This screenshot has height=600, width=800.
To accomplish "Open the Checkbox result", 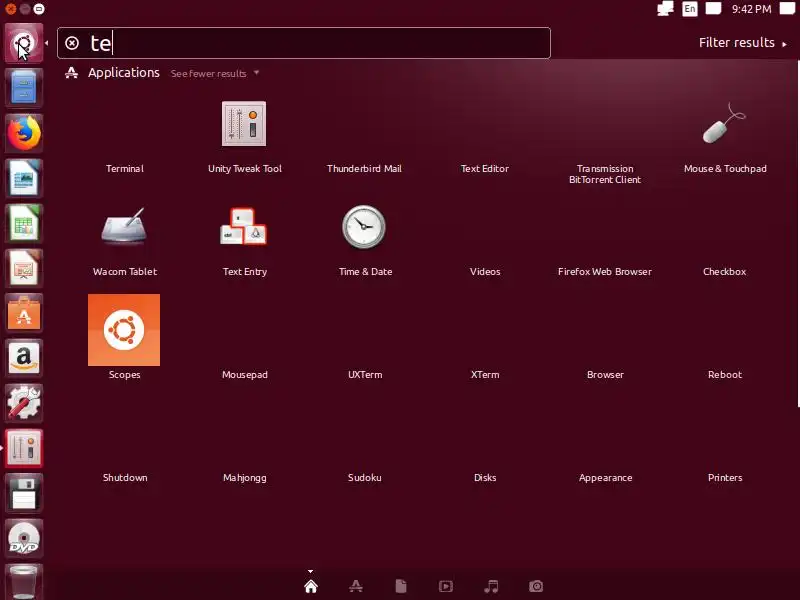I will [x=724, y=271].
